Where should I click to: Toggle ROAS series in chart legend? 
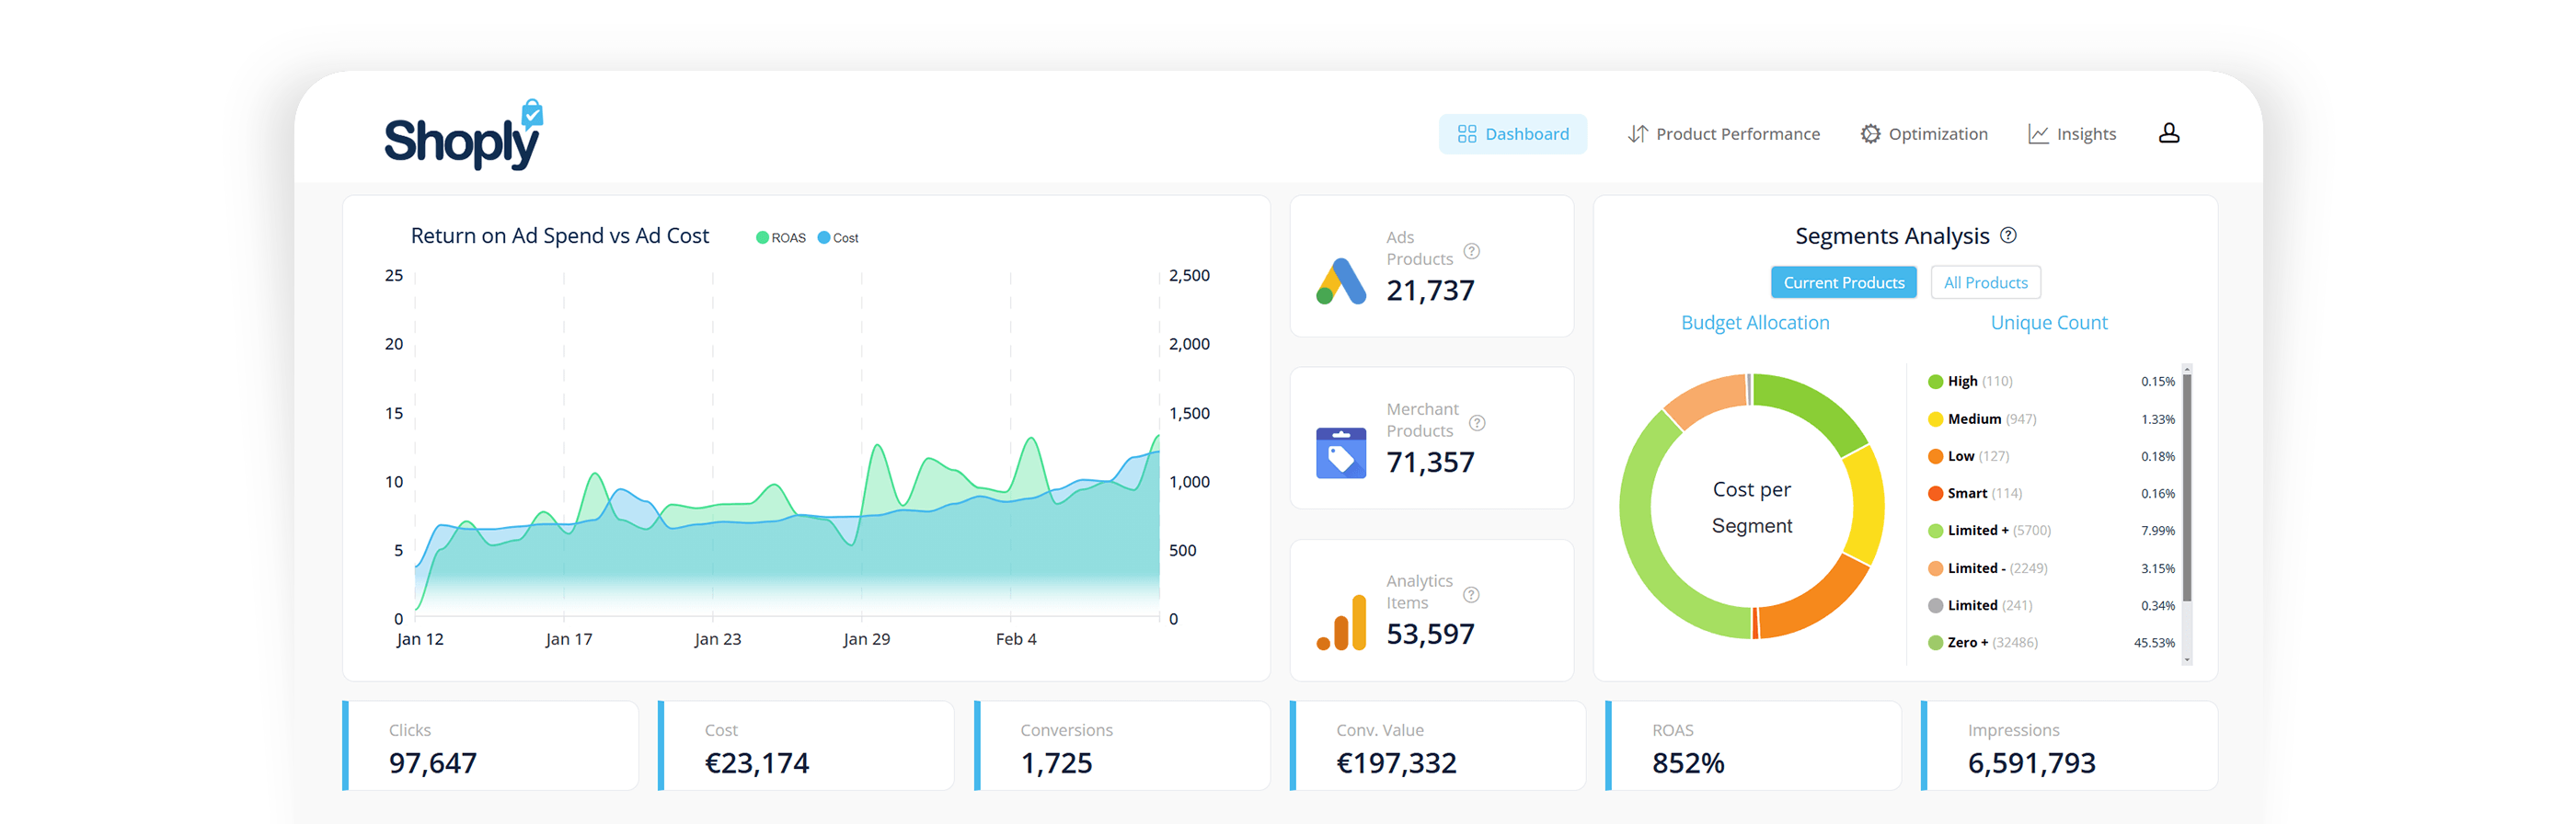(x=781, y=238)
